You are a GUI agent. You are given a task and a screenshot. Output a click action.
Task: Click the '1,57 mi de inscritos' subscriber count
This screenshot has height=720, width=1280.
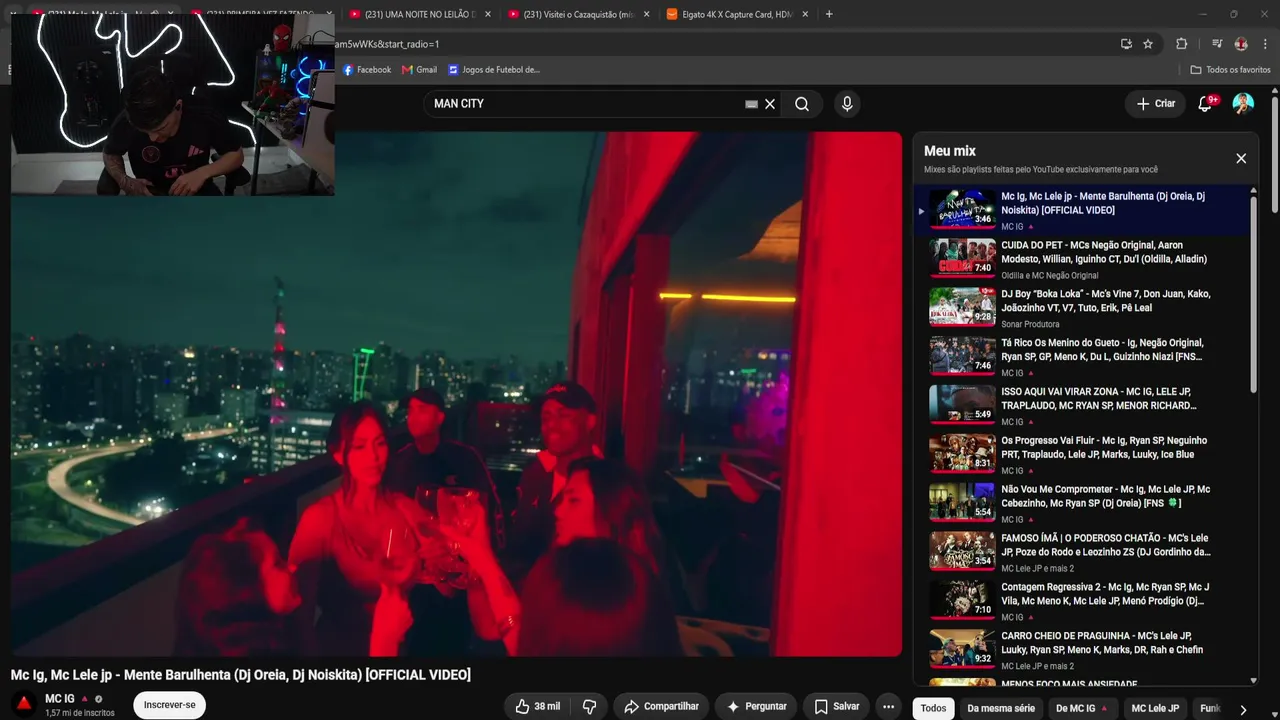(80, 713)
